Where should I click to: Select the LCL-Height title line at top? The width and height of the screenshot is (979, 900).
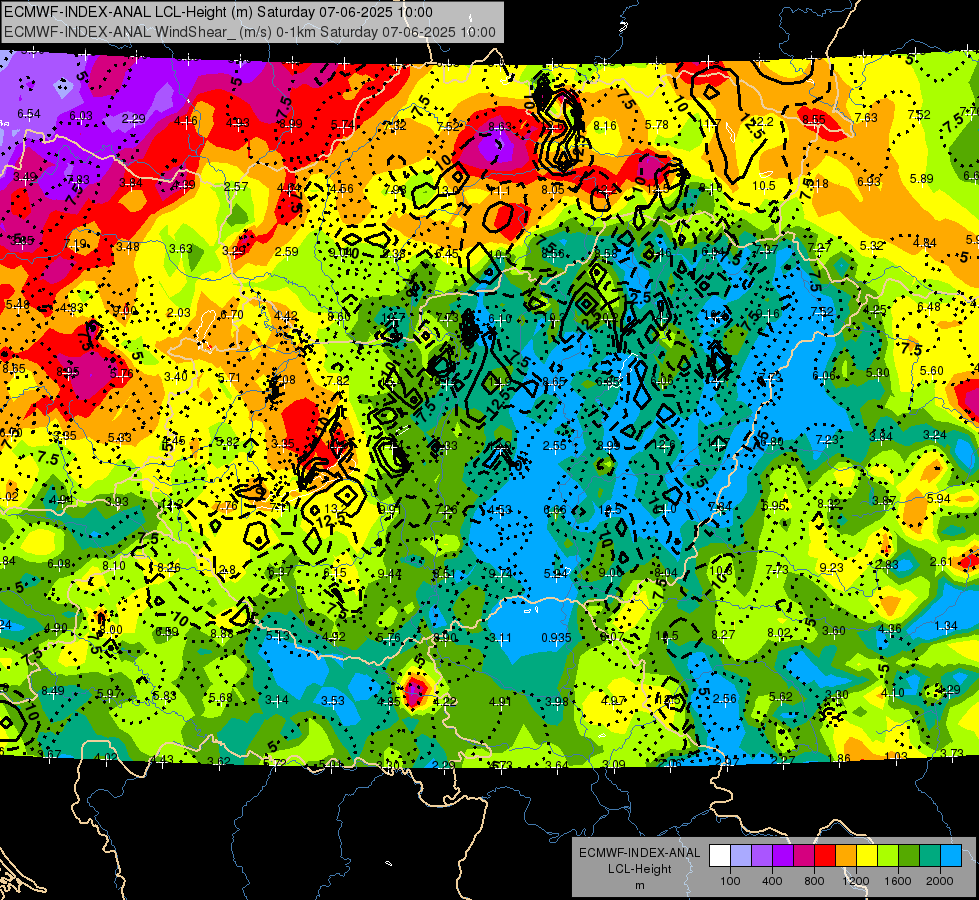tap(219, 12)
